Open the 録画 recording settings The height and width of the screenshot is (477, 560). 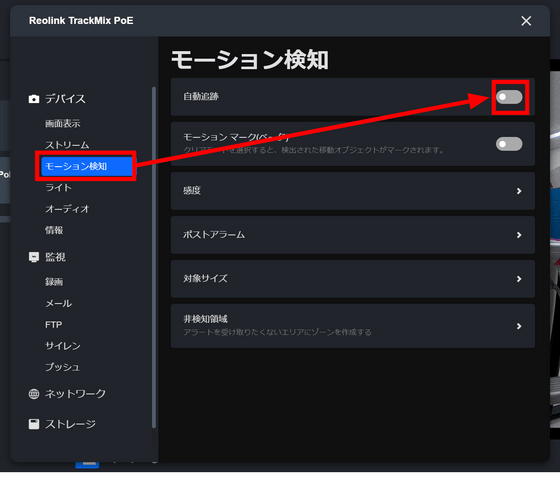coord(54,282)
